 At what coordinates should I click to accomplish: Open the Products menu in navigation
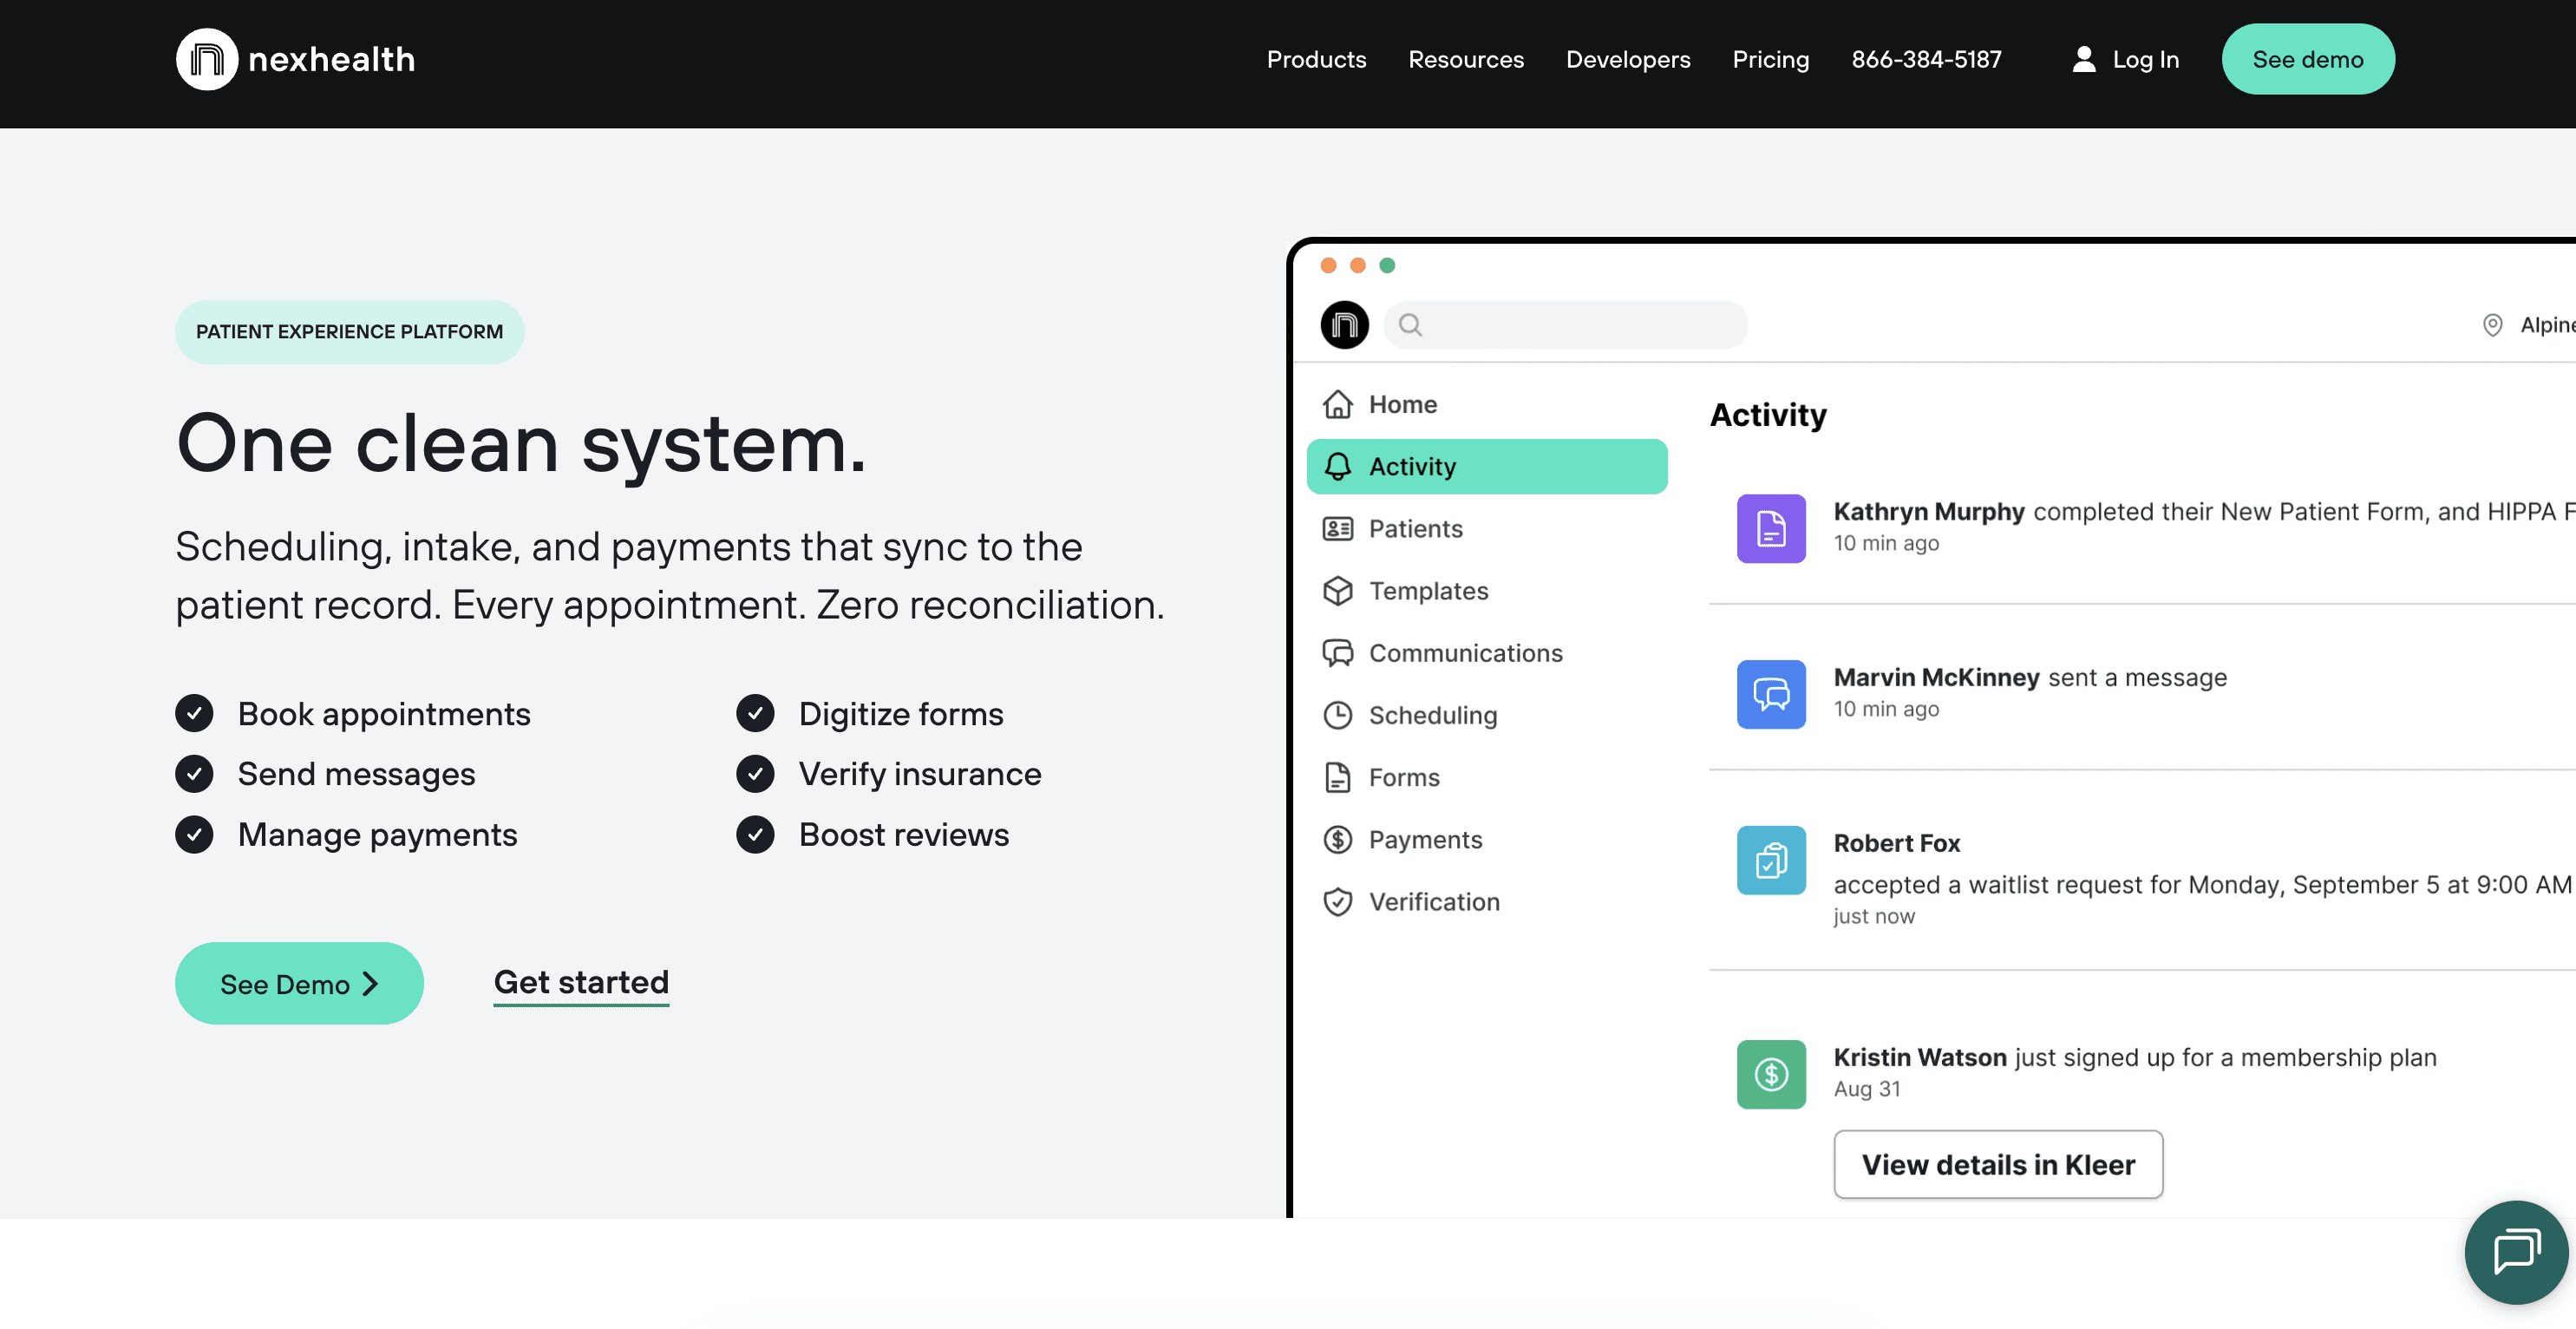[1316, 59]
